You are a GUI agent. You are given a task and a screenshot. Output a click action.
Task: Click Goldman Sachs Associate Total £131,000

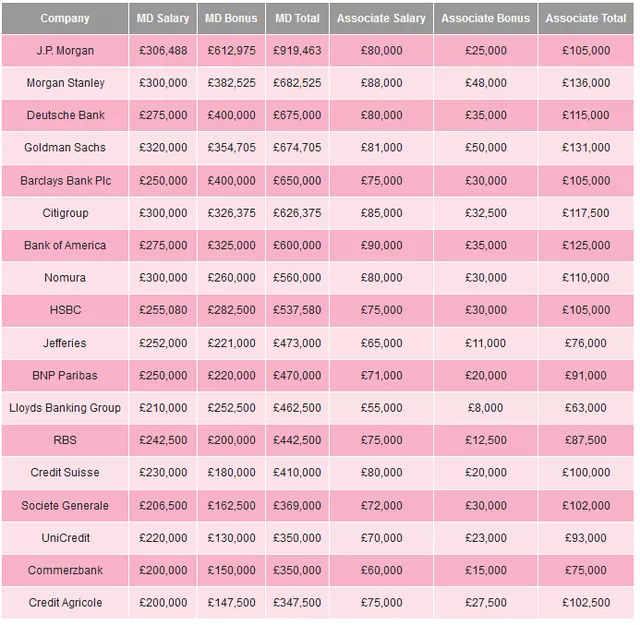point(586,148)
